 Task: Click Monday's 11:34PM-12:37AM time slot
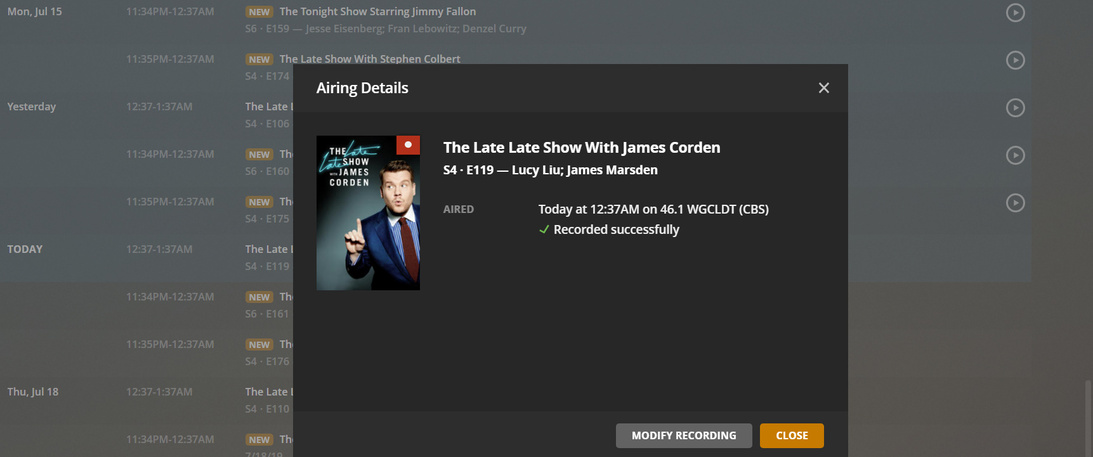170,12
